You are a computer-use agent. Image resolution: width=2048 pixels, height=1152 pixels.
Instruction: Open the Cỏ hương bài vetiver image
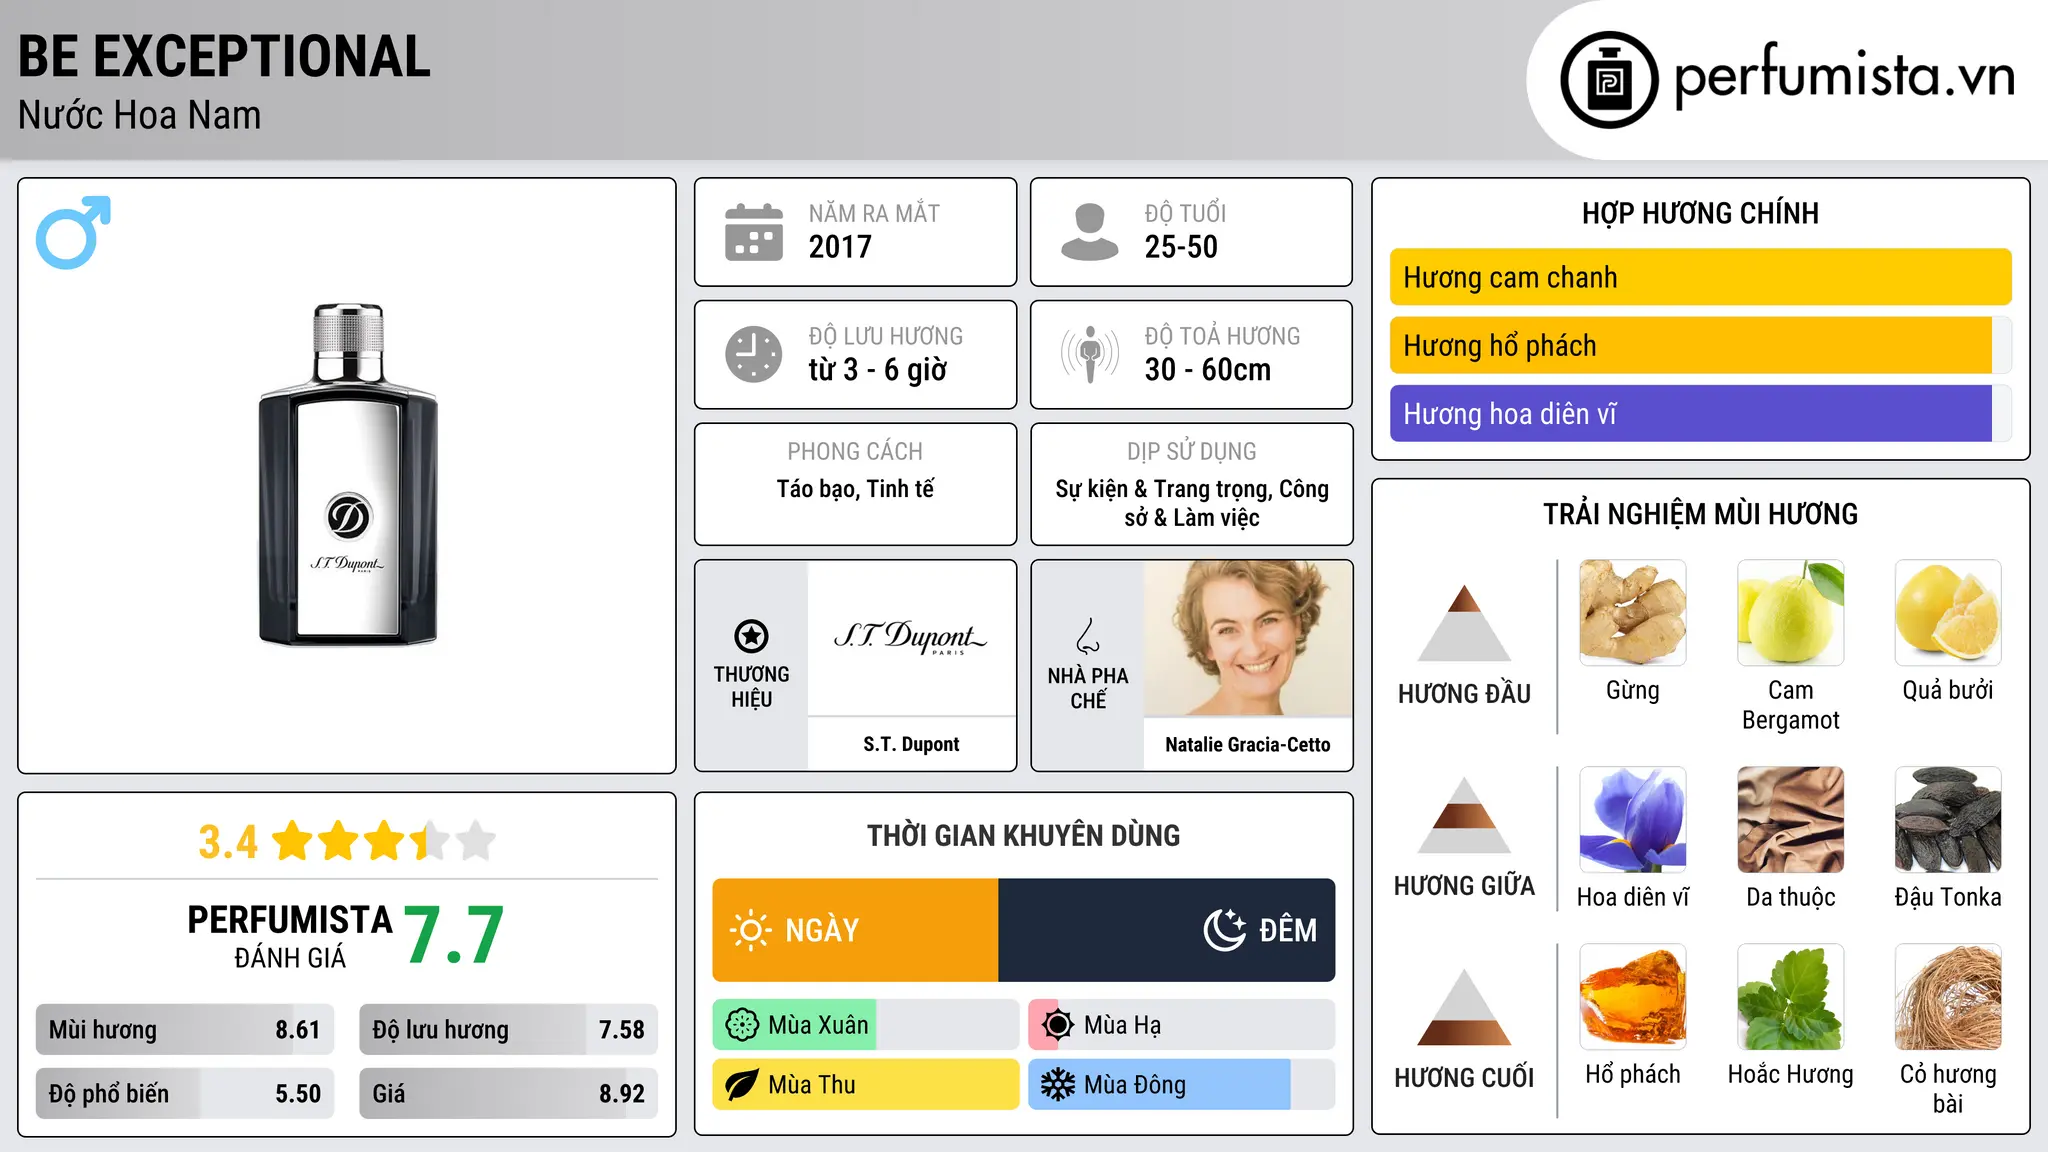pos(1948,997)
